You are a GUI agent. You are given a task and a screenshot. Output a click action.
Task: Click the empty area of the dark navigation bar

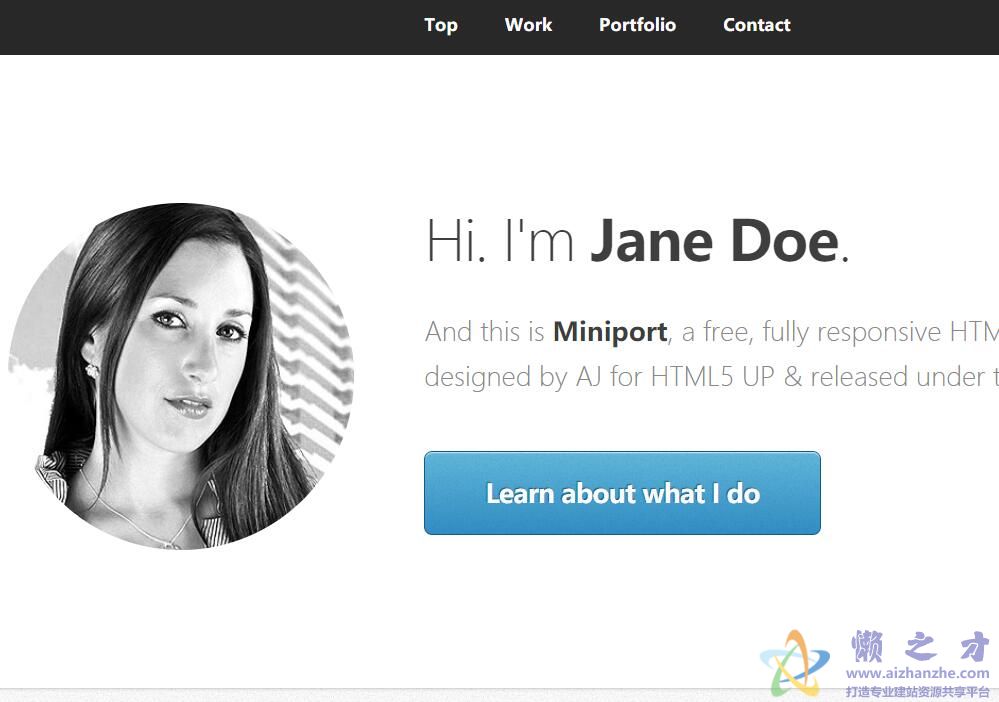tap(204, 27)
